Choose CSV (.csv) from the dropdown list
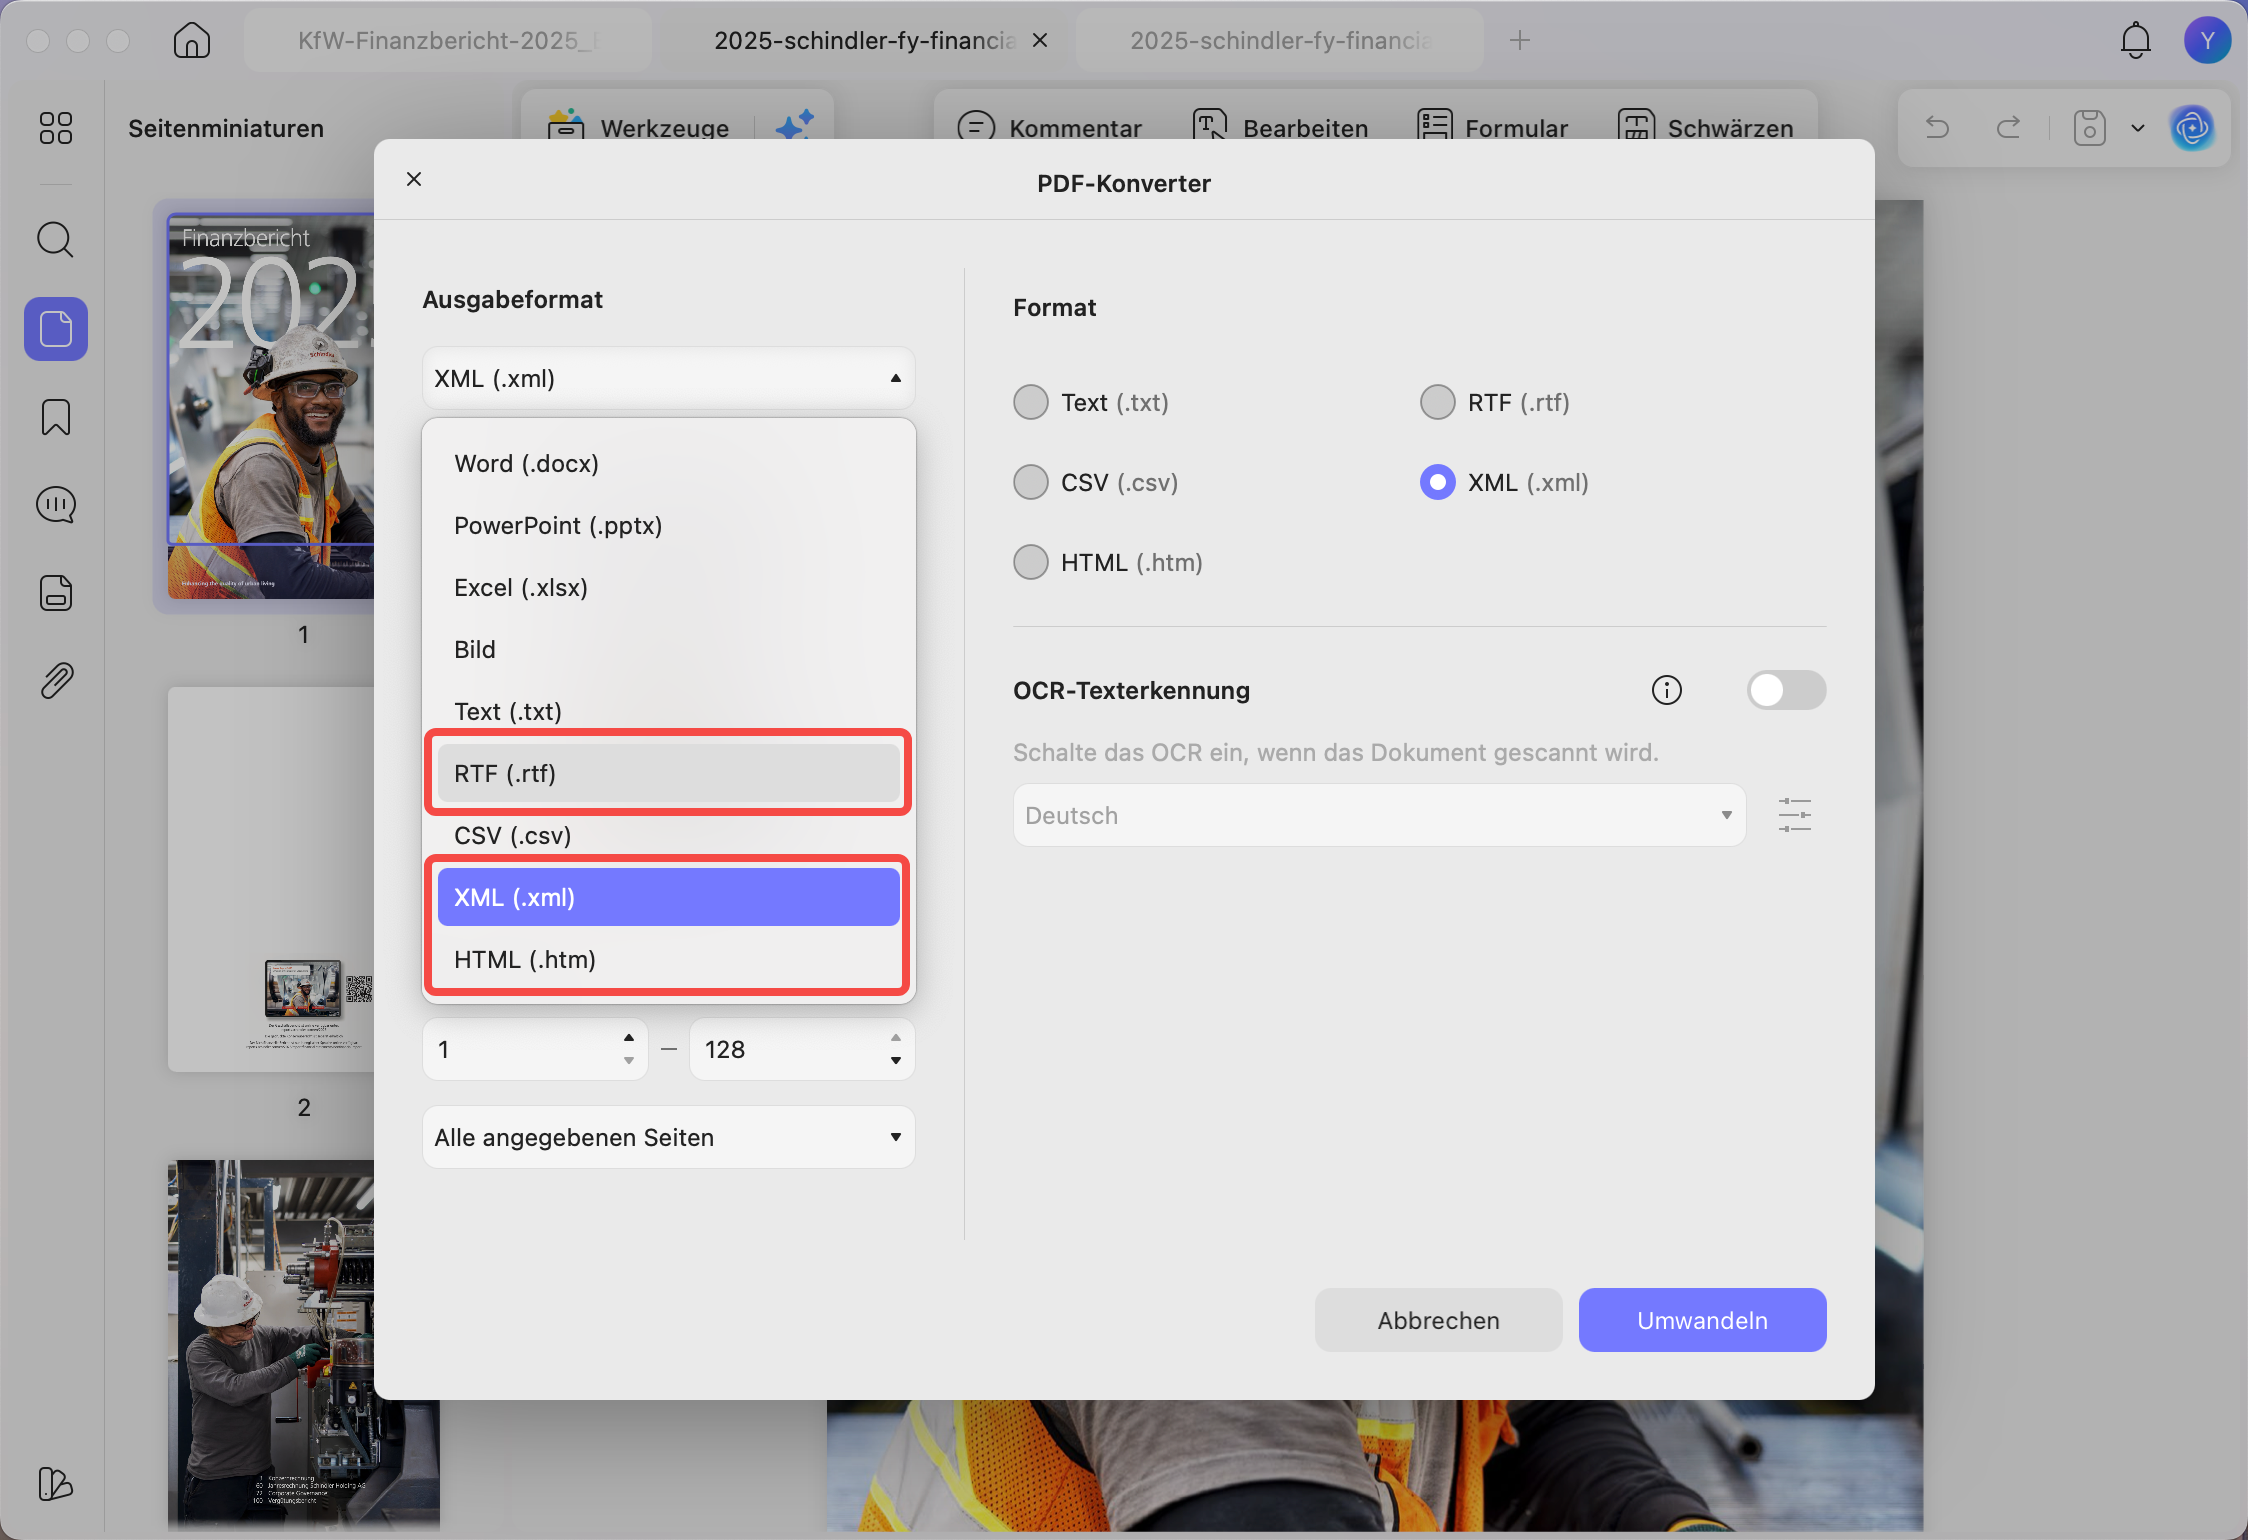 point(669,836)
